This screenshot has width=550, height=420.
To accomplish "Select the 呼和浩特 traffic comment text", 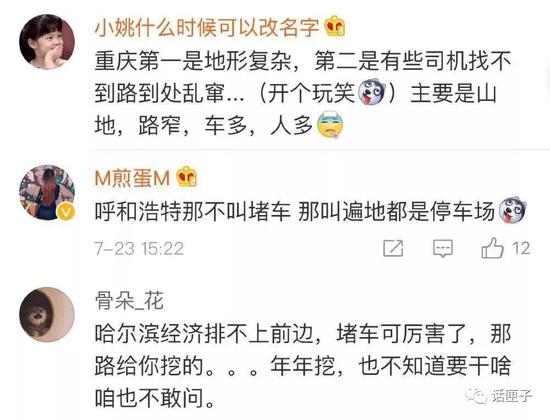I will [295, 211].
